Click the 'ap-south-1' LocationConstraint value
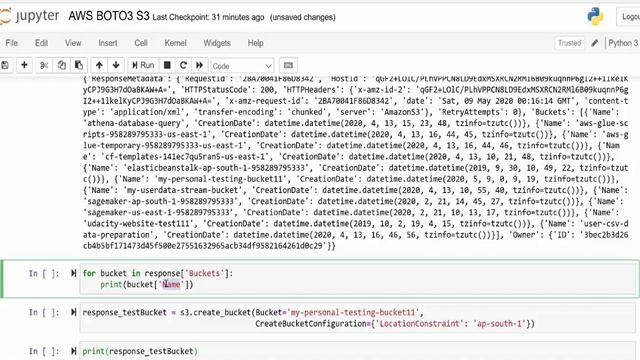This screenshot has width=640, height=360. 499,324
